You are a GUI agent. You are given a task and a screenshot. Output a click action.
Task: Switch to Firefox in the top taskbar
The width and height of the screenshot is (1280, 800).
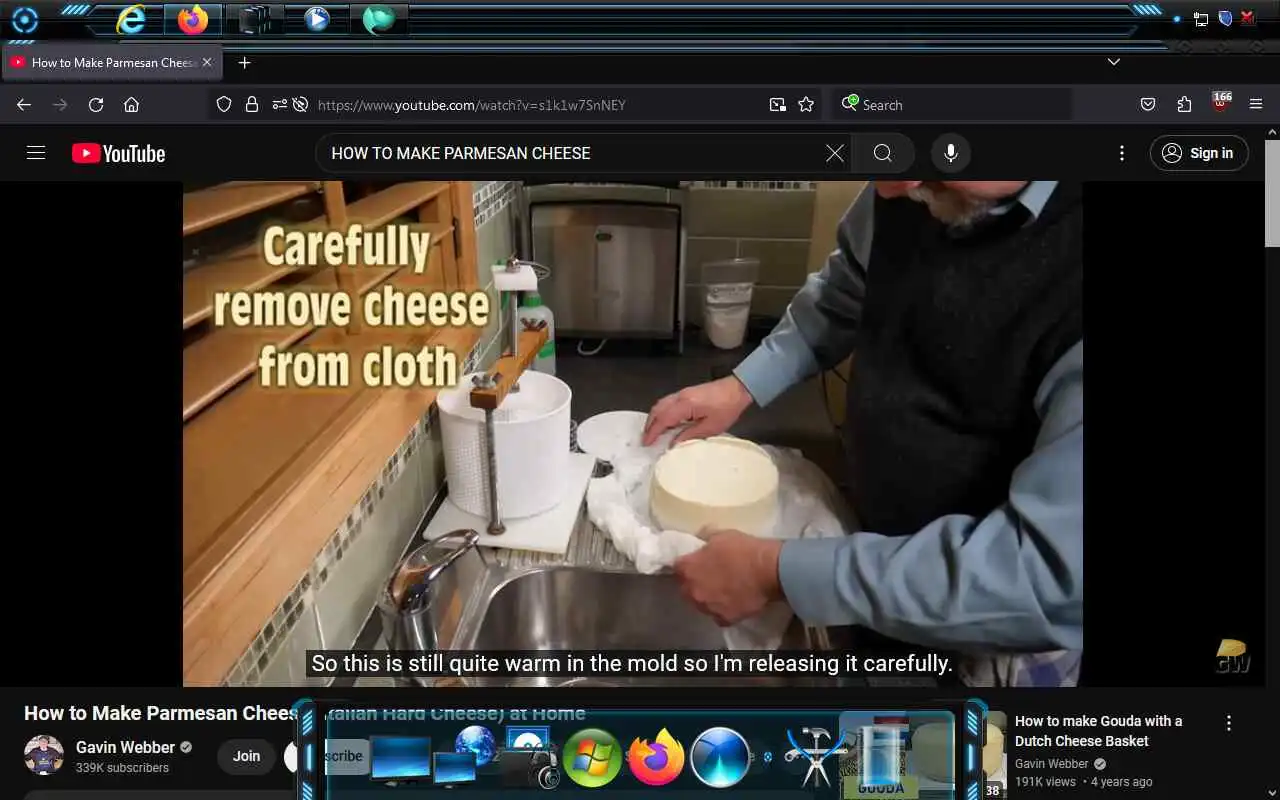click(x=193, y=19)
